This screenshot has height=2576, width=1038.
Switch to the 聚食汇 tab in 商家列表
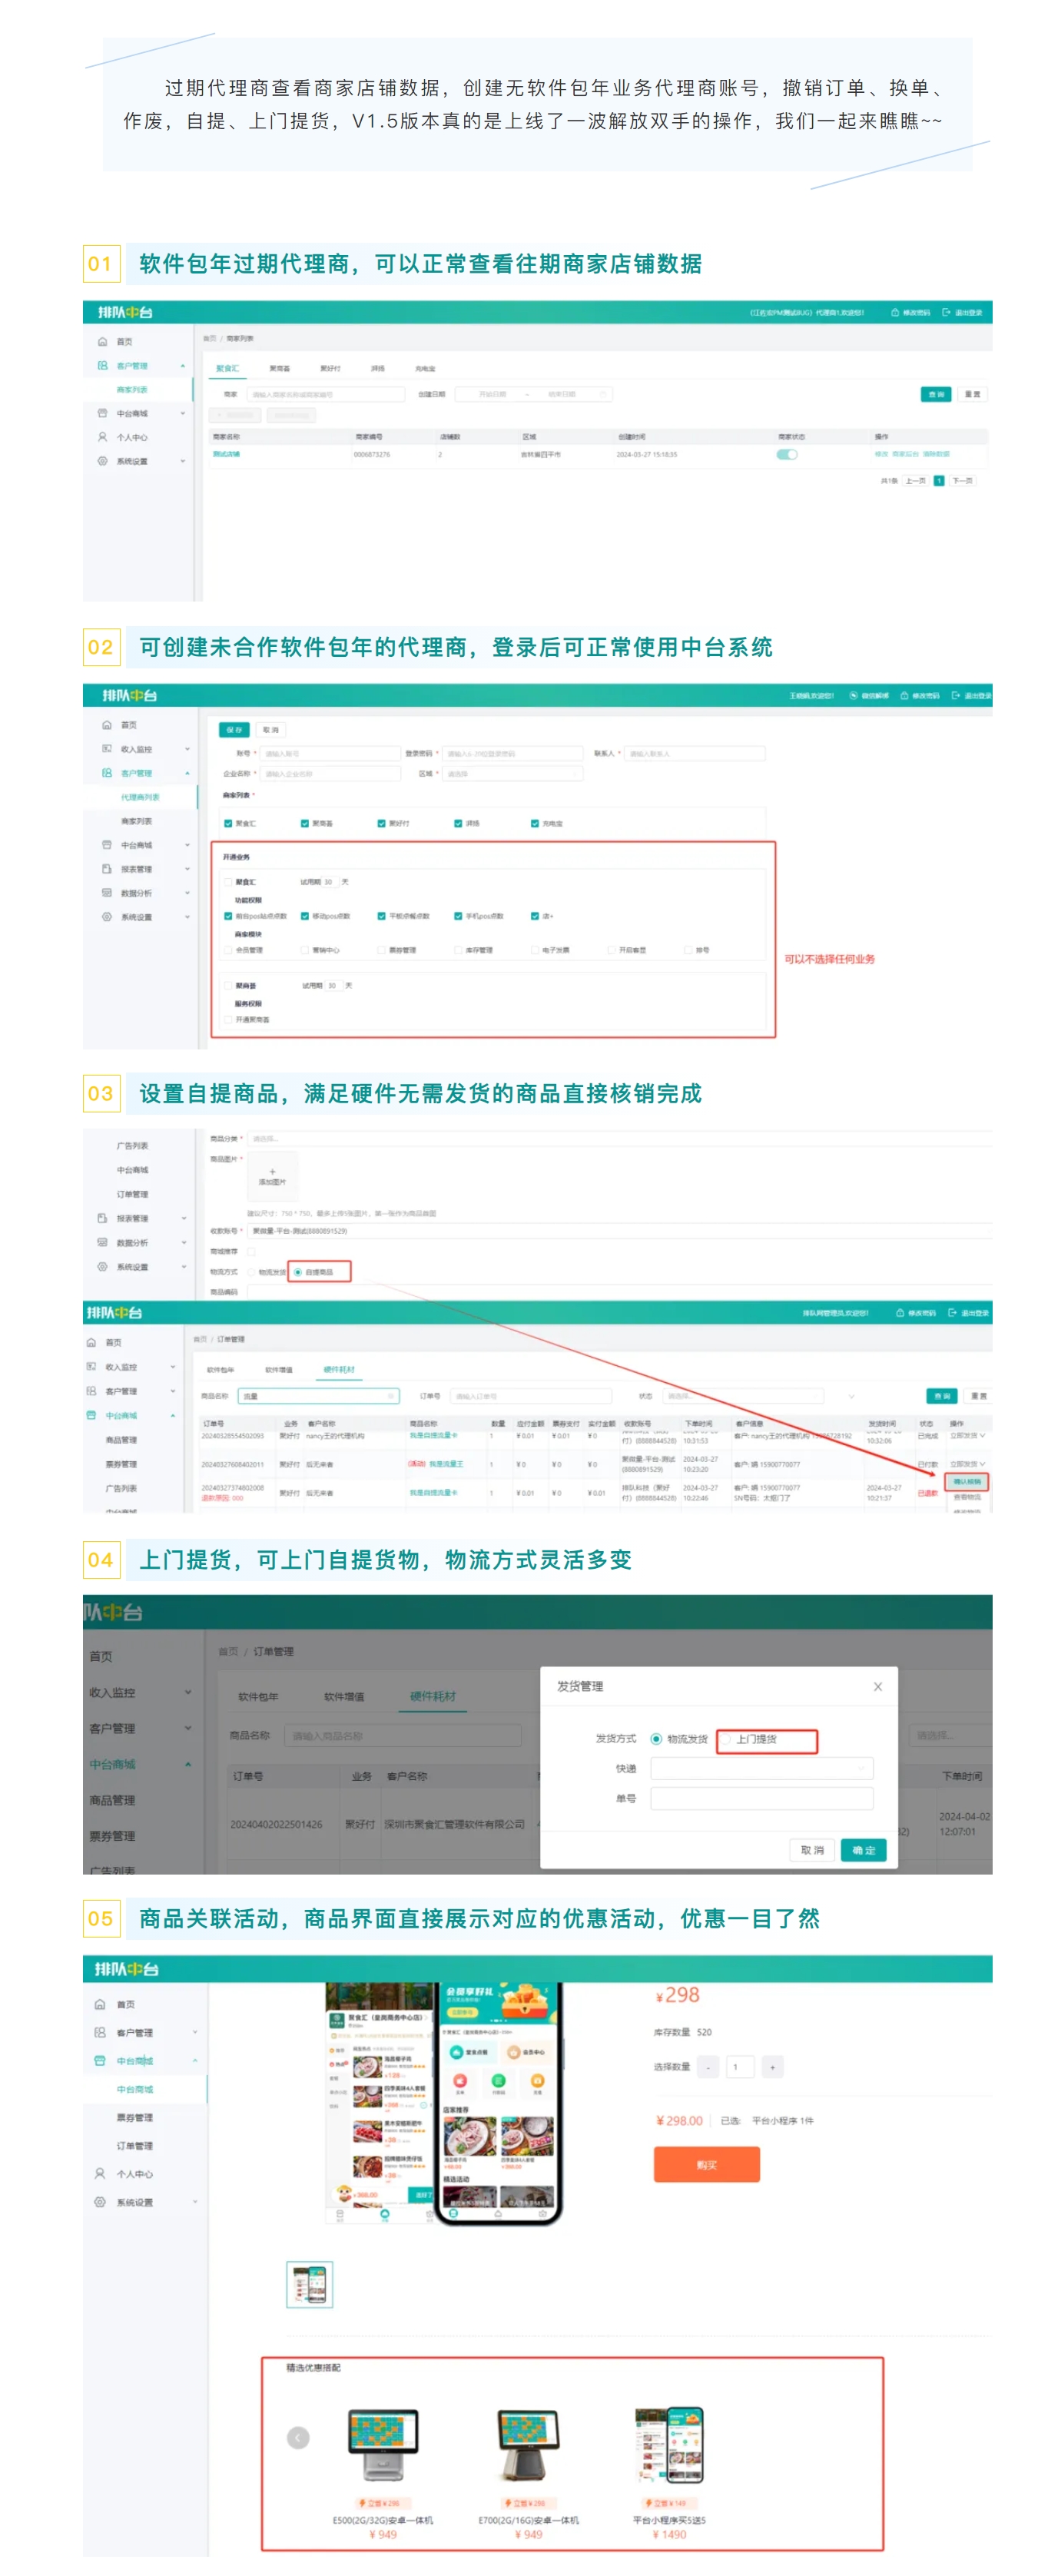[x=228, y=369]
